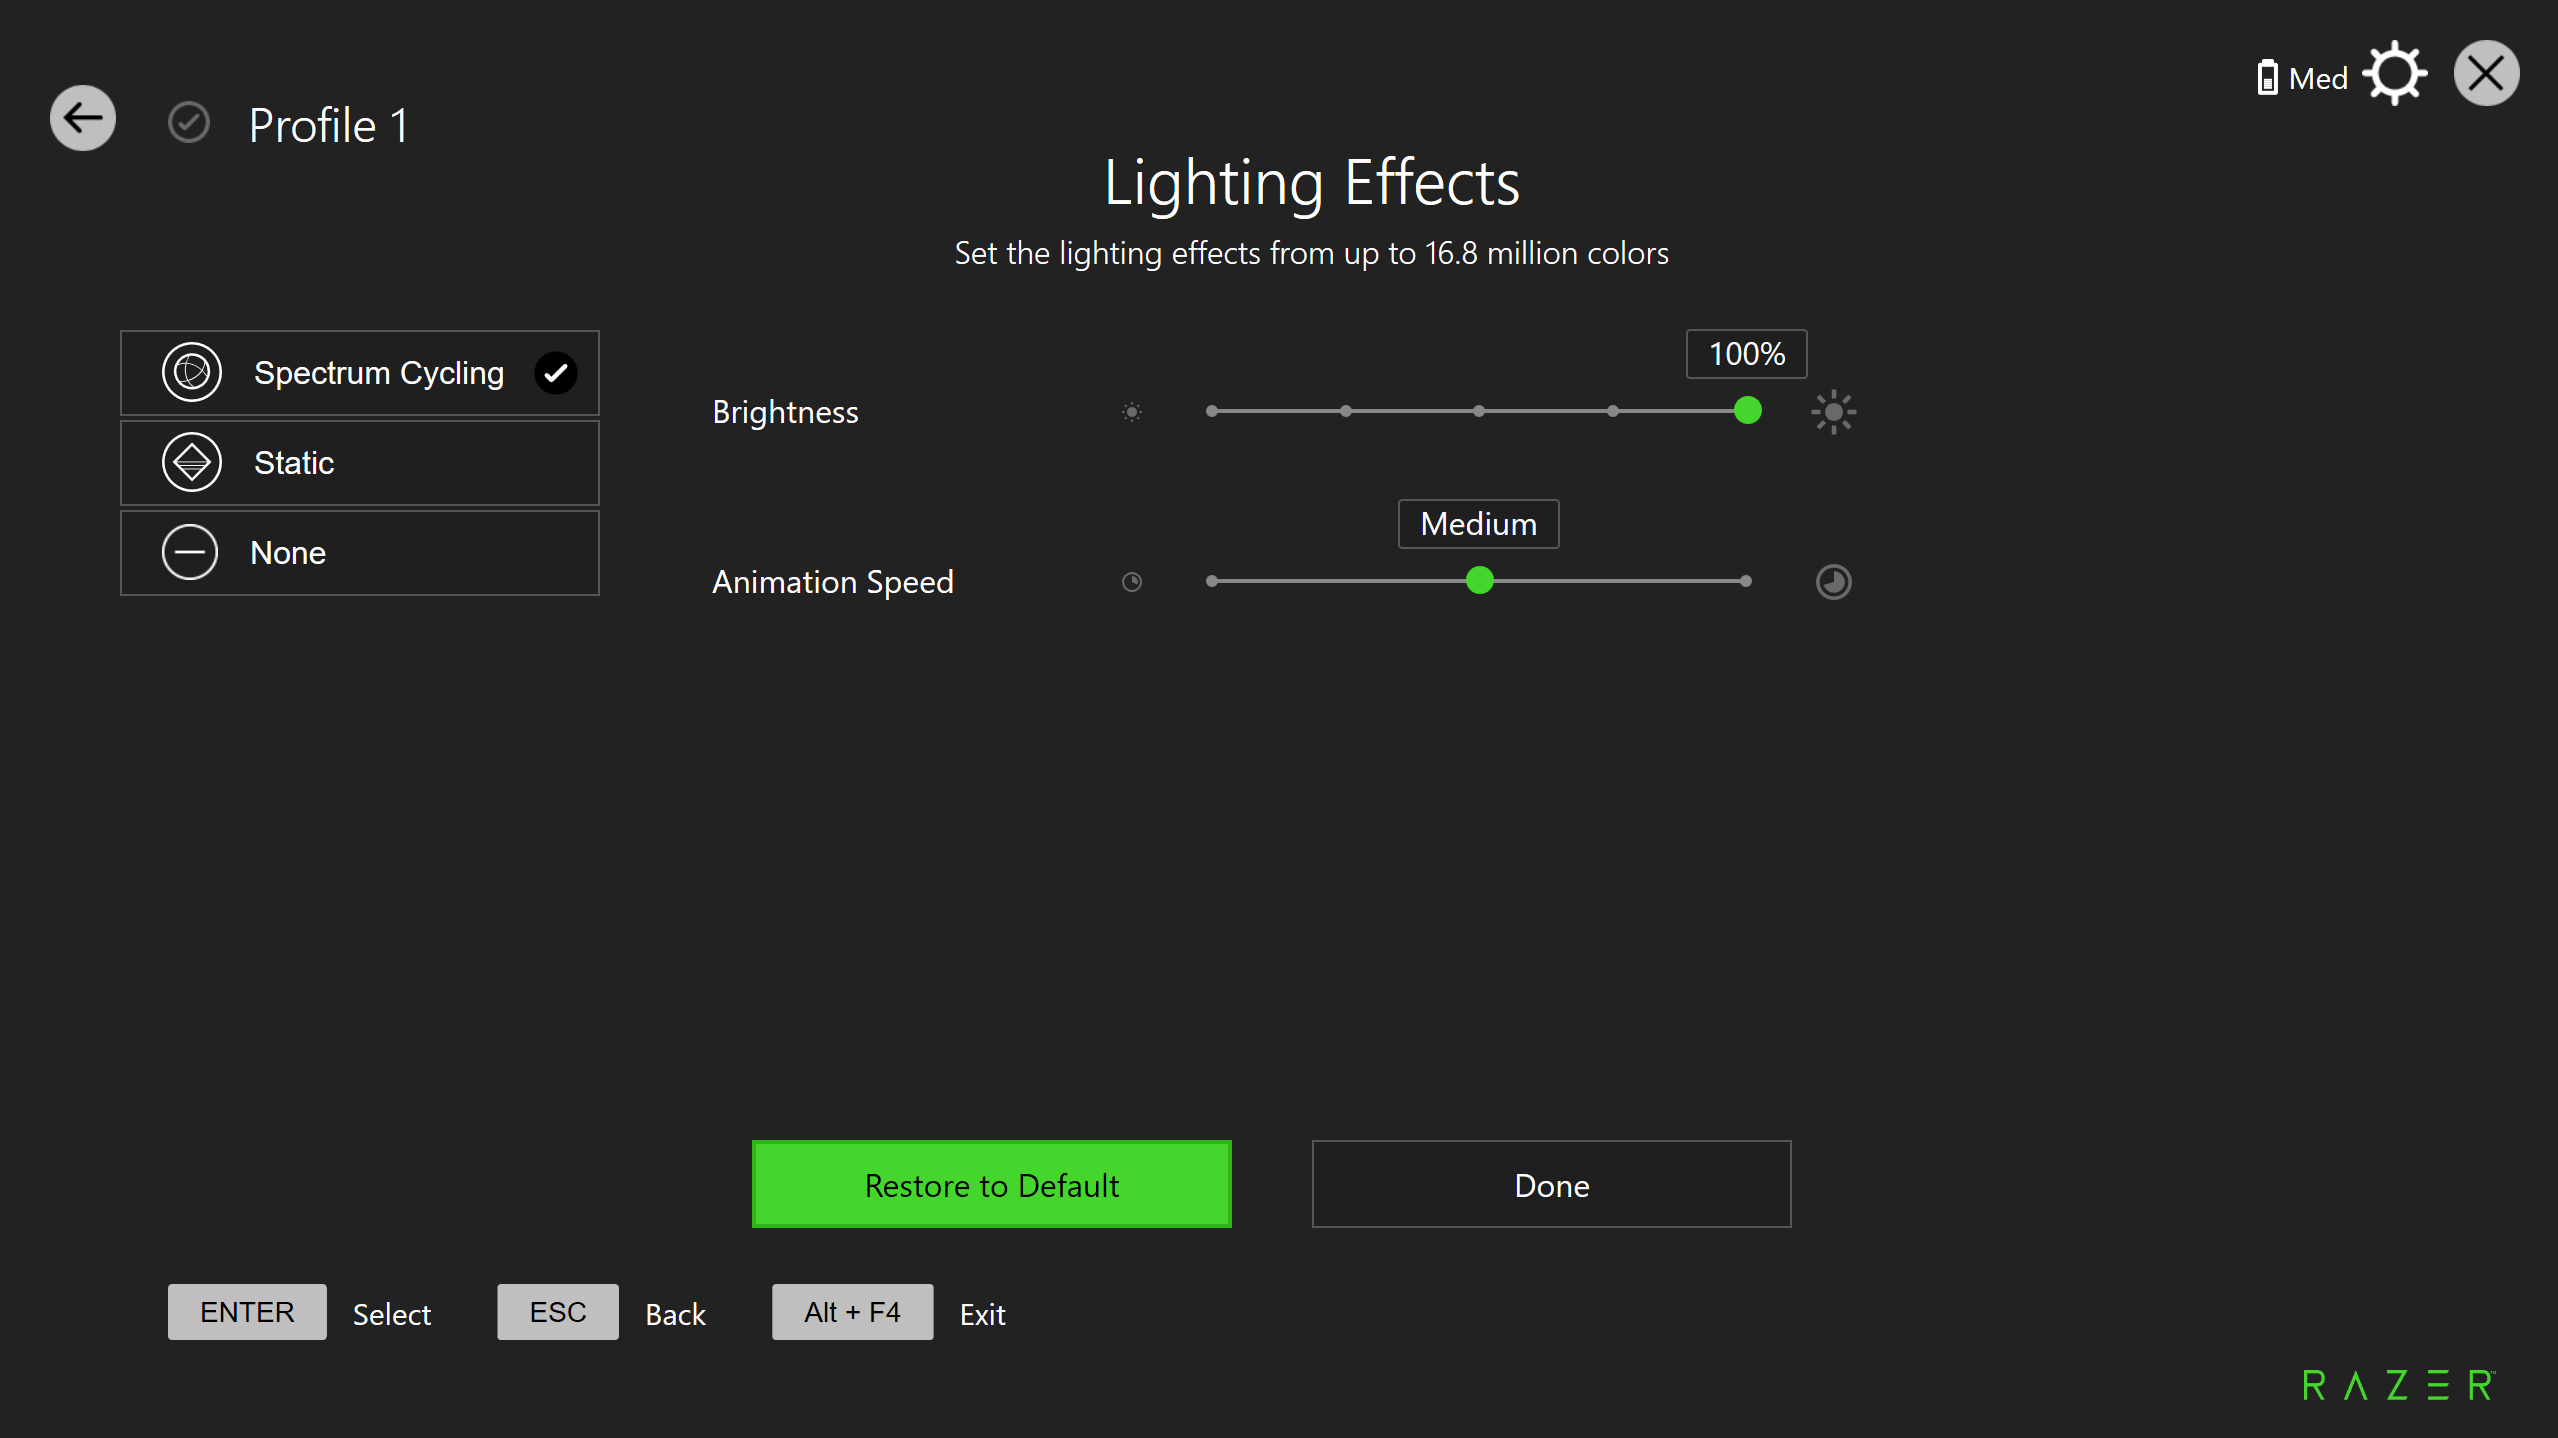Set animation speed to slowest stop
Viewport: 2558px width, 1438px height.
point(1212,581)
